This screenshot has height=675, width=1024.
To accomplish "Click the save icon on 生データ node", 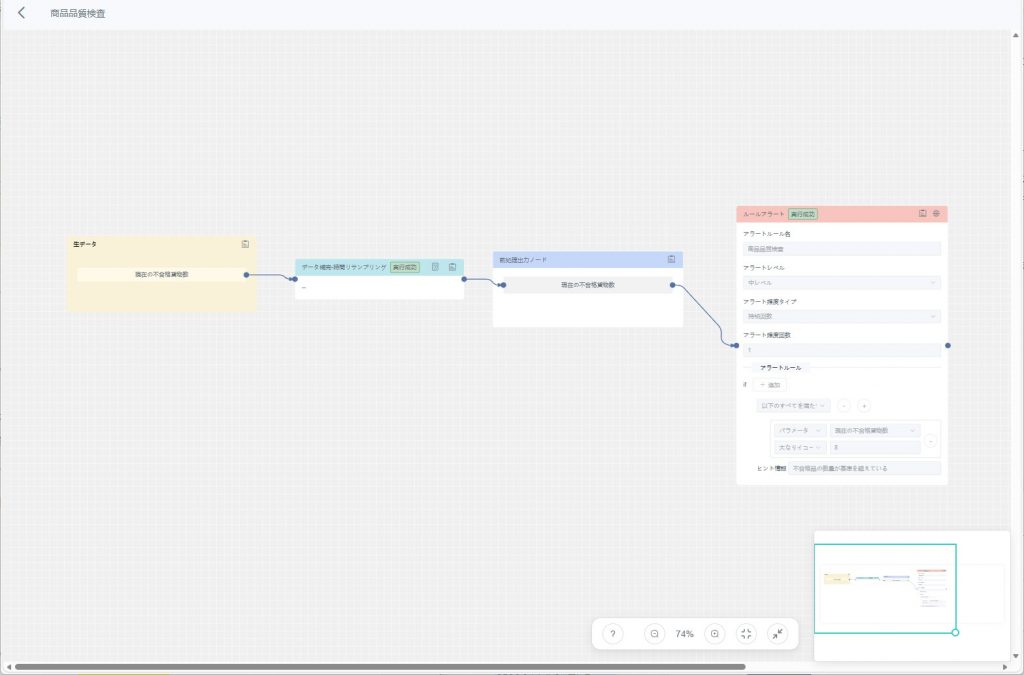I will tap(245, 243).
